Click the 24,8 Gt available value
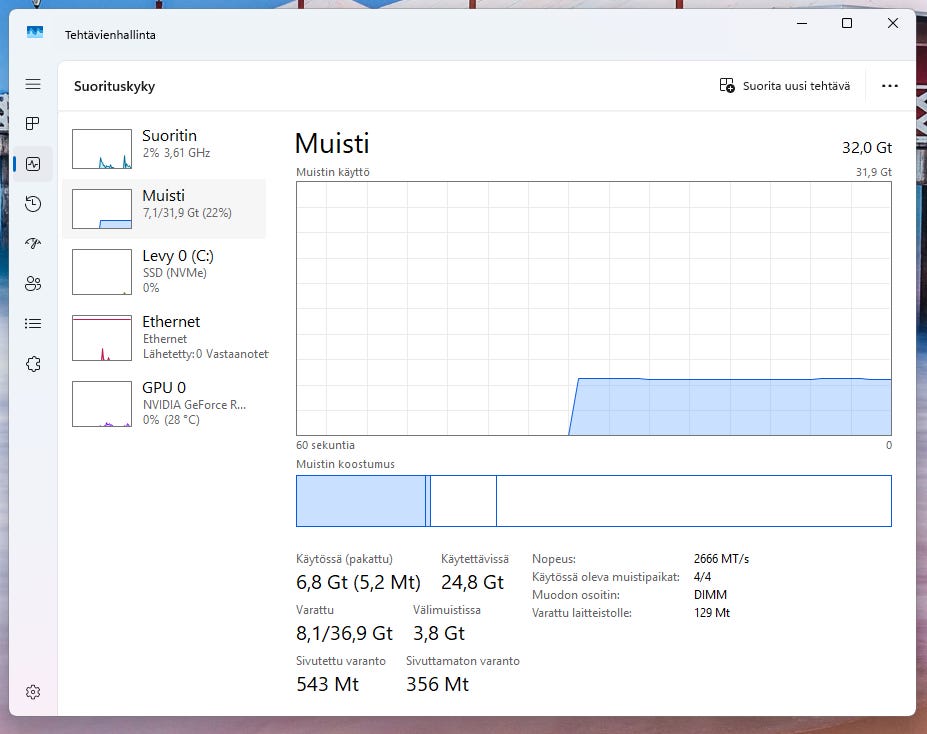This screenshot has width=927, height=734. point(472,582)
